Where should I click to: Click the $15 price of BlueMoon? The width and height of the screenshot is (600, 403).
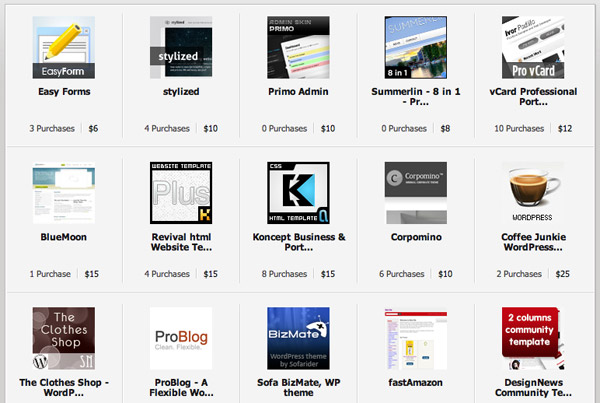click(91, 274)
